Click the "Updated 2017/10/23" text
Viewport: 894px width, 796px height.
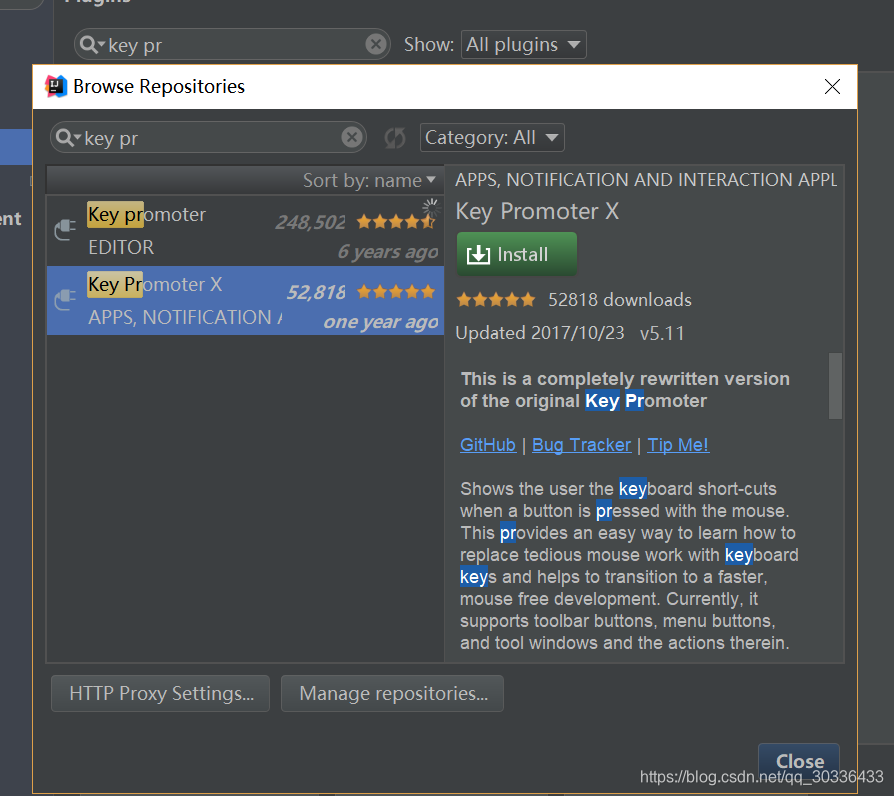(540, 333)
